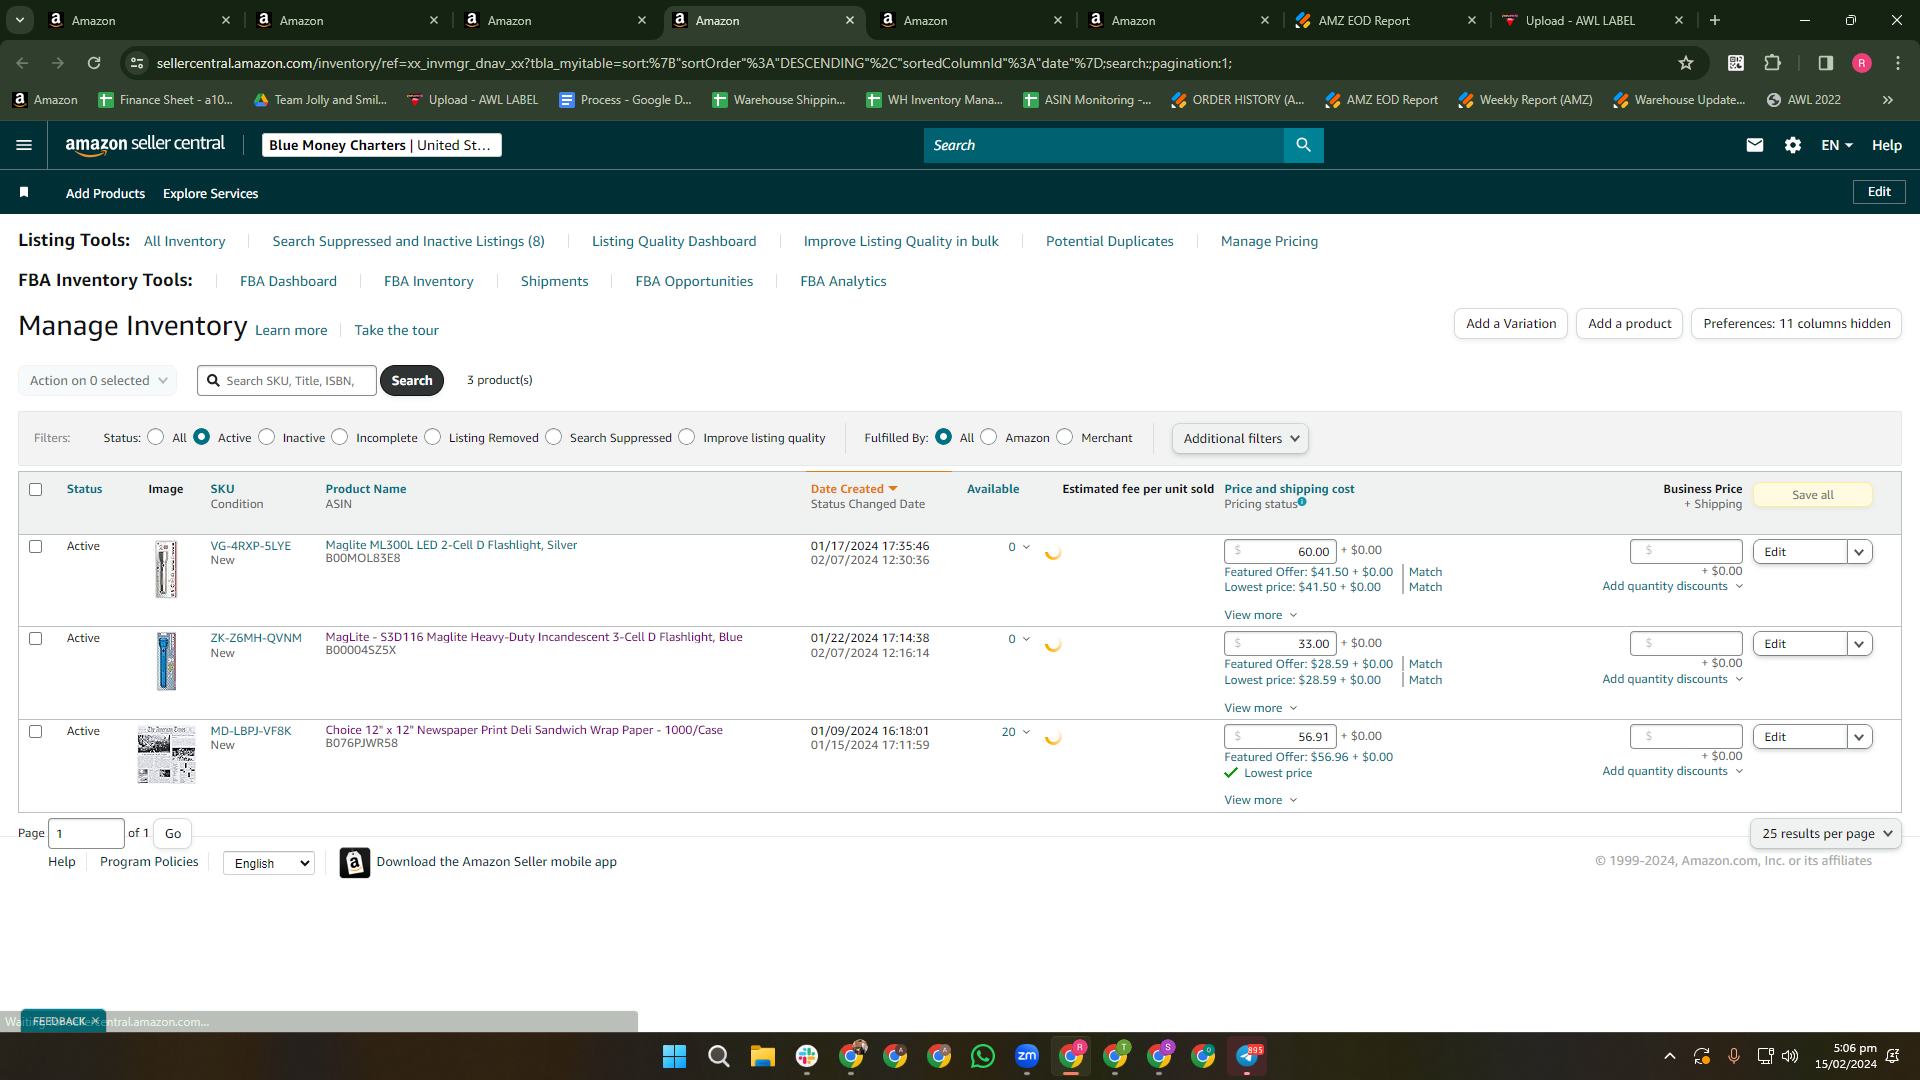Open the Shipments tool link
The height and width of the screenshot is (1080, 1920).
554,281
